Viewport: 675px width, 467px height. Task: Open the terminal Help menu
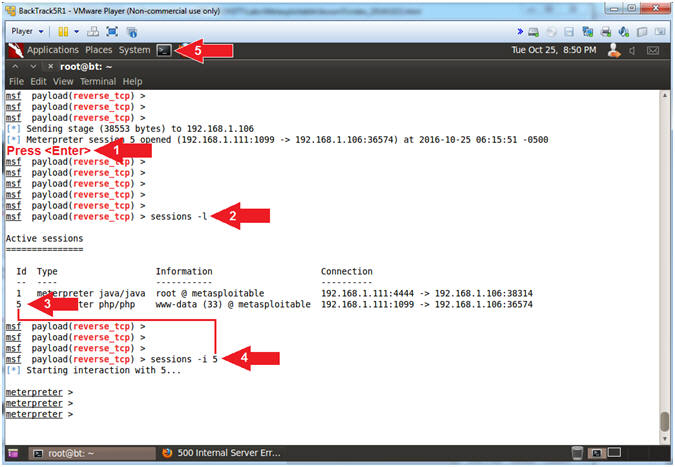tap(133, 81)
